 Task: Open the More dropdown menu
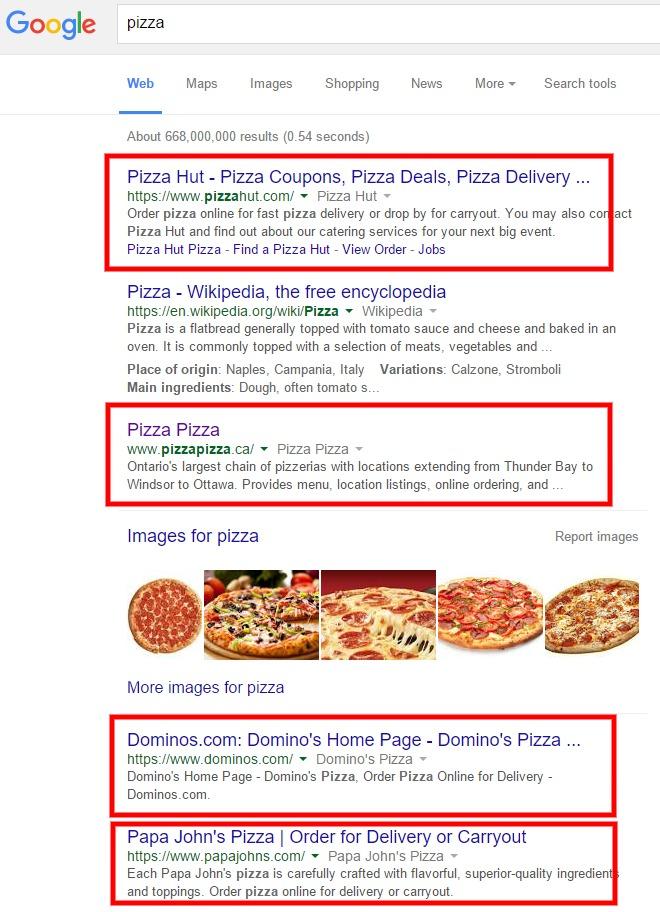[x=495, y=83]
